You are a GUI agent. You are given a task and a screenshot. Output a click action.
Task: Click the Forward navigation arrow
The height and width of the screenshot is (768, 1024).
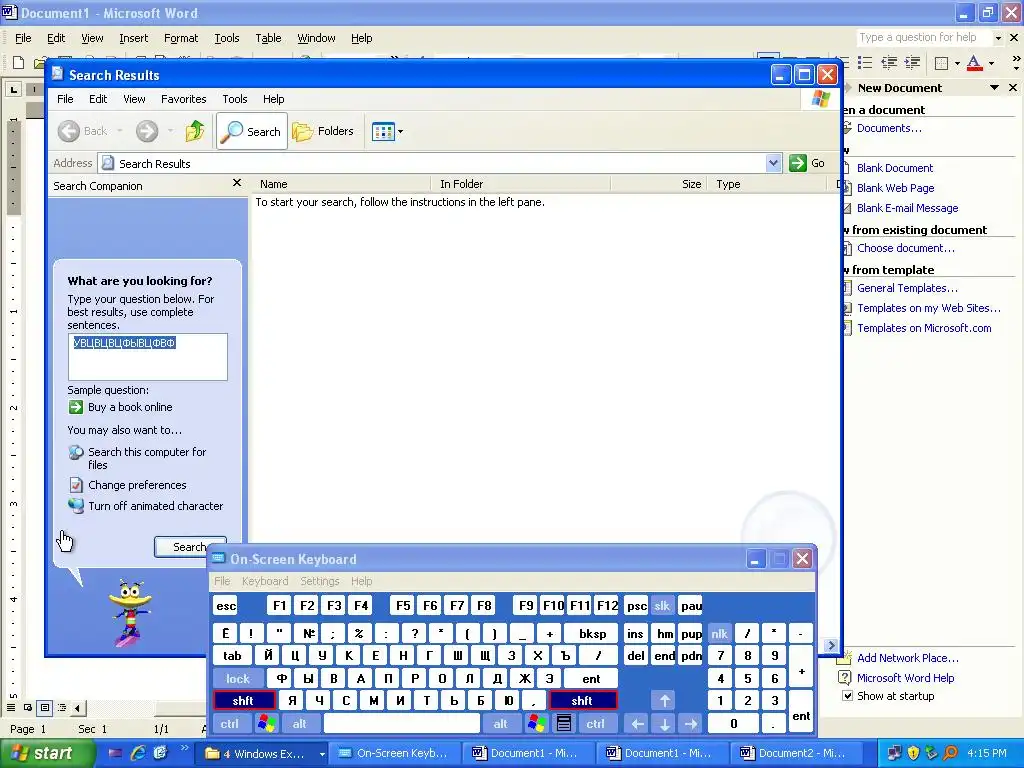click(x=147, y=131)
